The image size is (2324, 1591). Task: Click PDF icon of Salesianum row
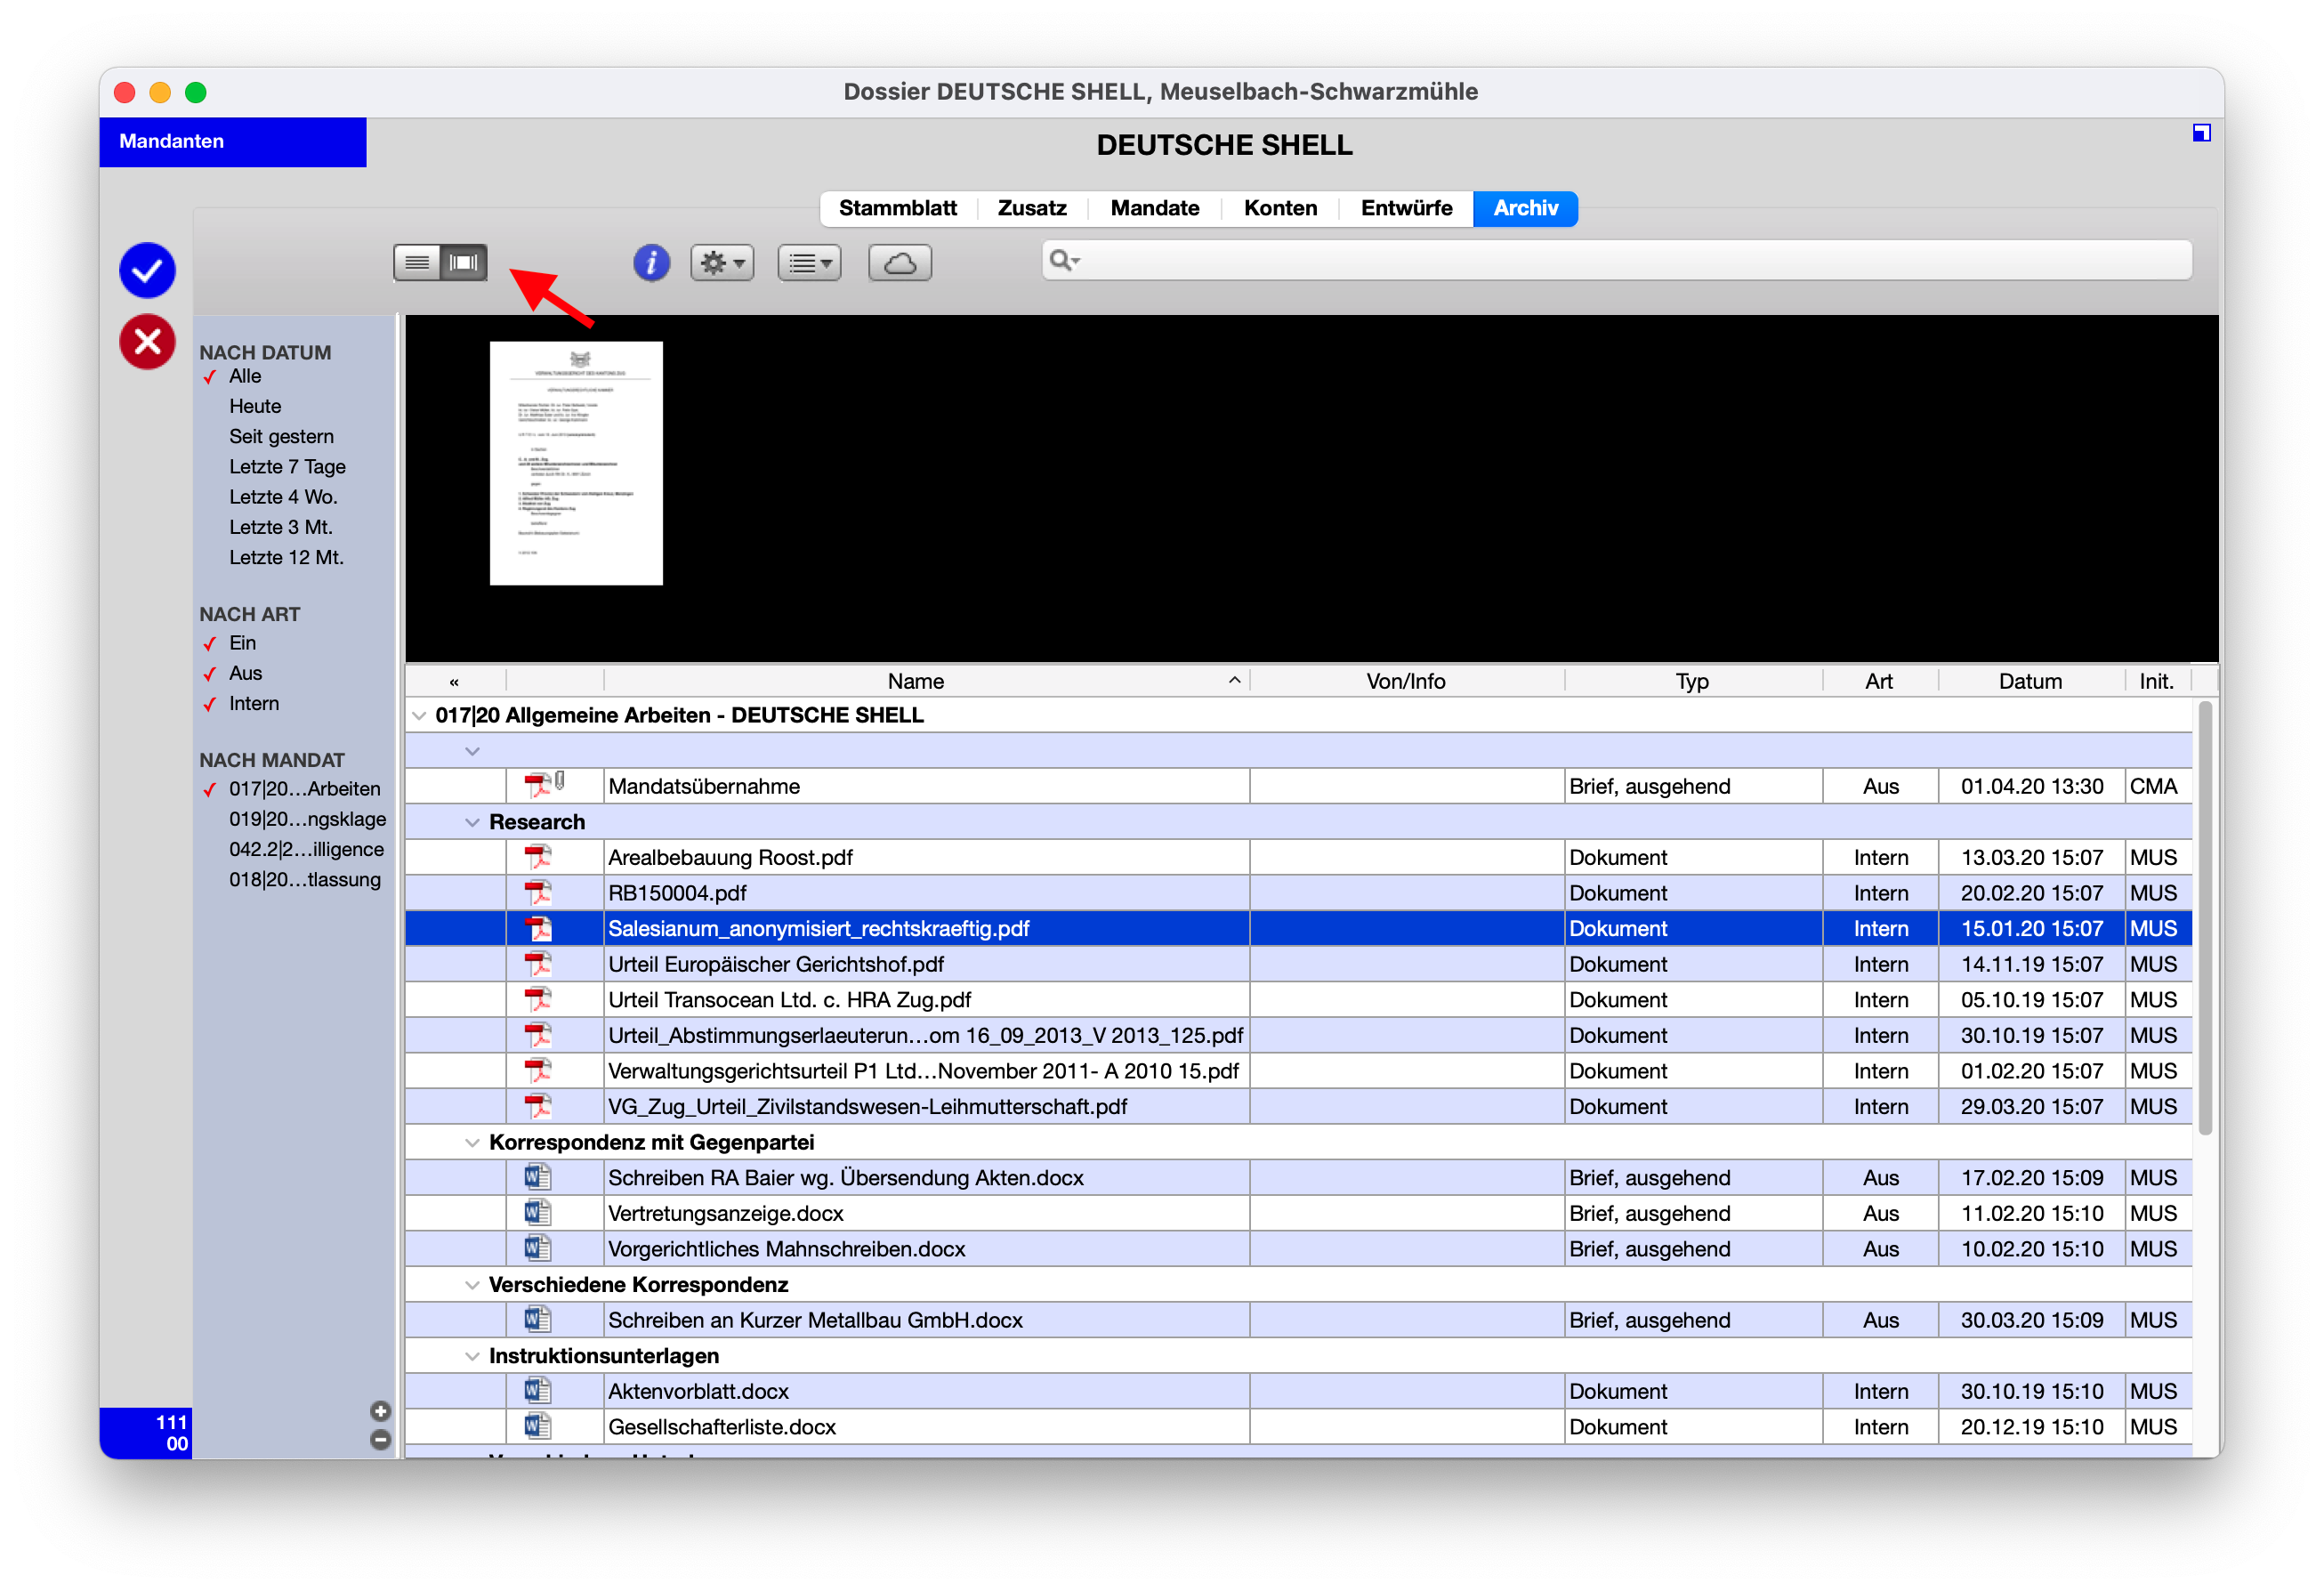(x=538, y=928)
